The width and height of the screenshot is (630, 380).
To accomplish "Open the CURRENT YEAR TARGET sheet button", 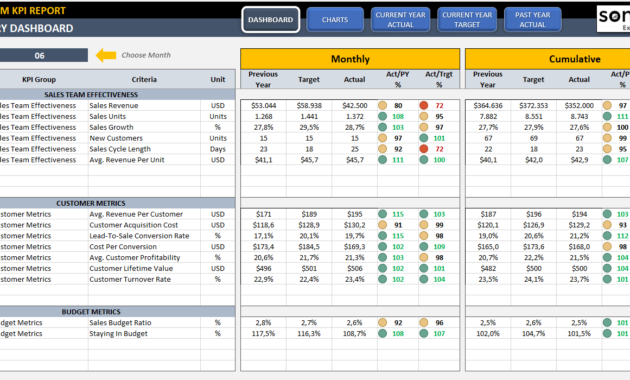I will 467,20.
